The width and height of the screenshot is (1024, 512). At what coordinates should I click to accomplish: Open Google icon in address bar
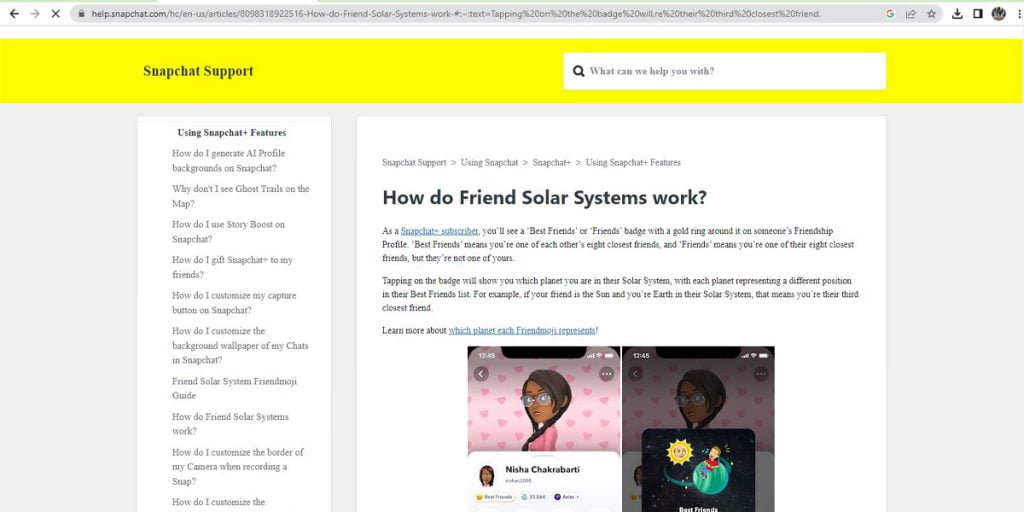[x=889, y=13]
